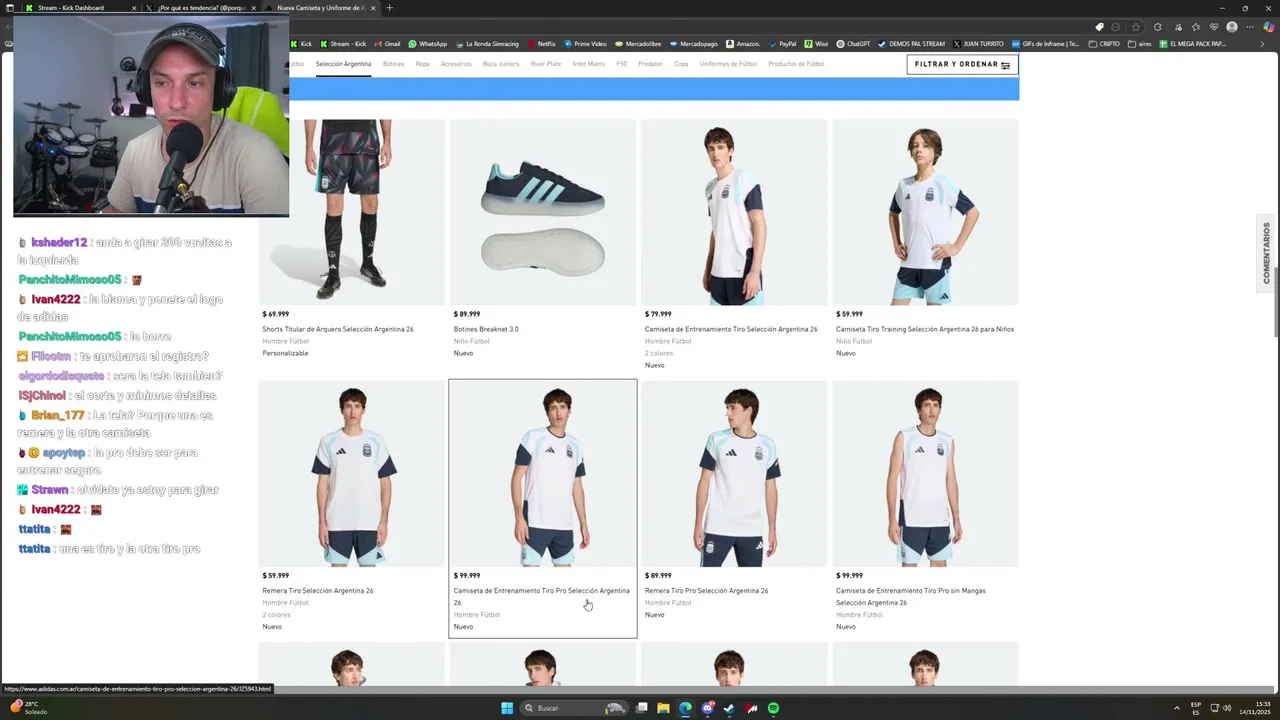The image size is (1280, 720).
Task: Open the CRIPTO bookmarks folder
Action: (1105, 44)
